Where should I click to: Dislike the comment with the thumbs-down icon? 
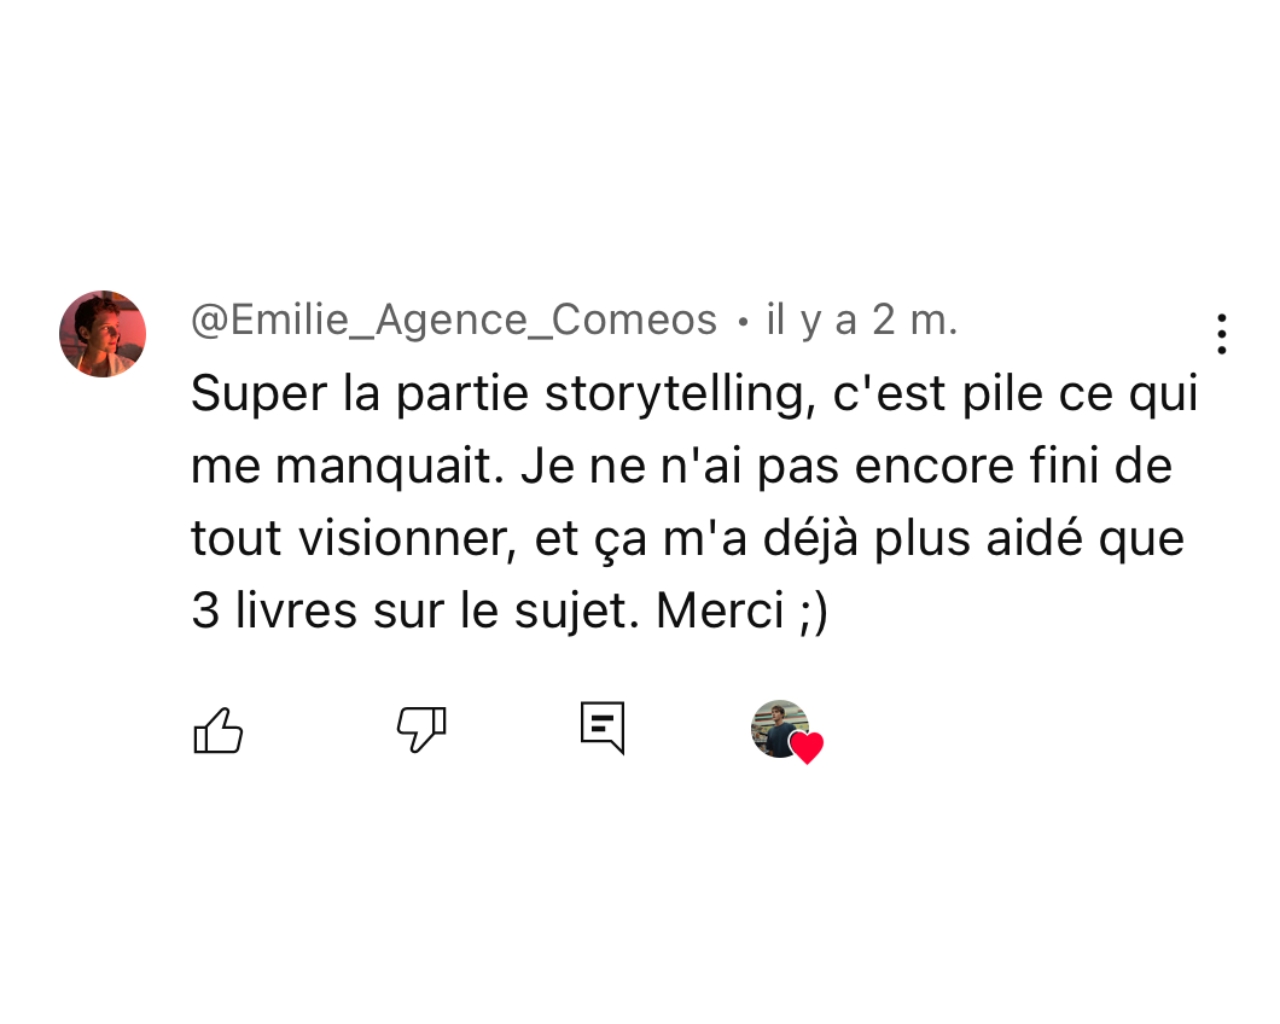[421, 729]
